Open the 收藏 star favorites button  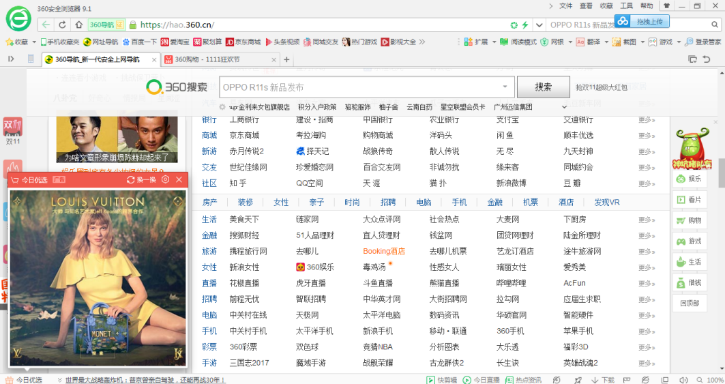(17, 42)
